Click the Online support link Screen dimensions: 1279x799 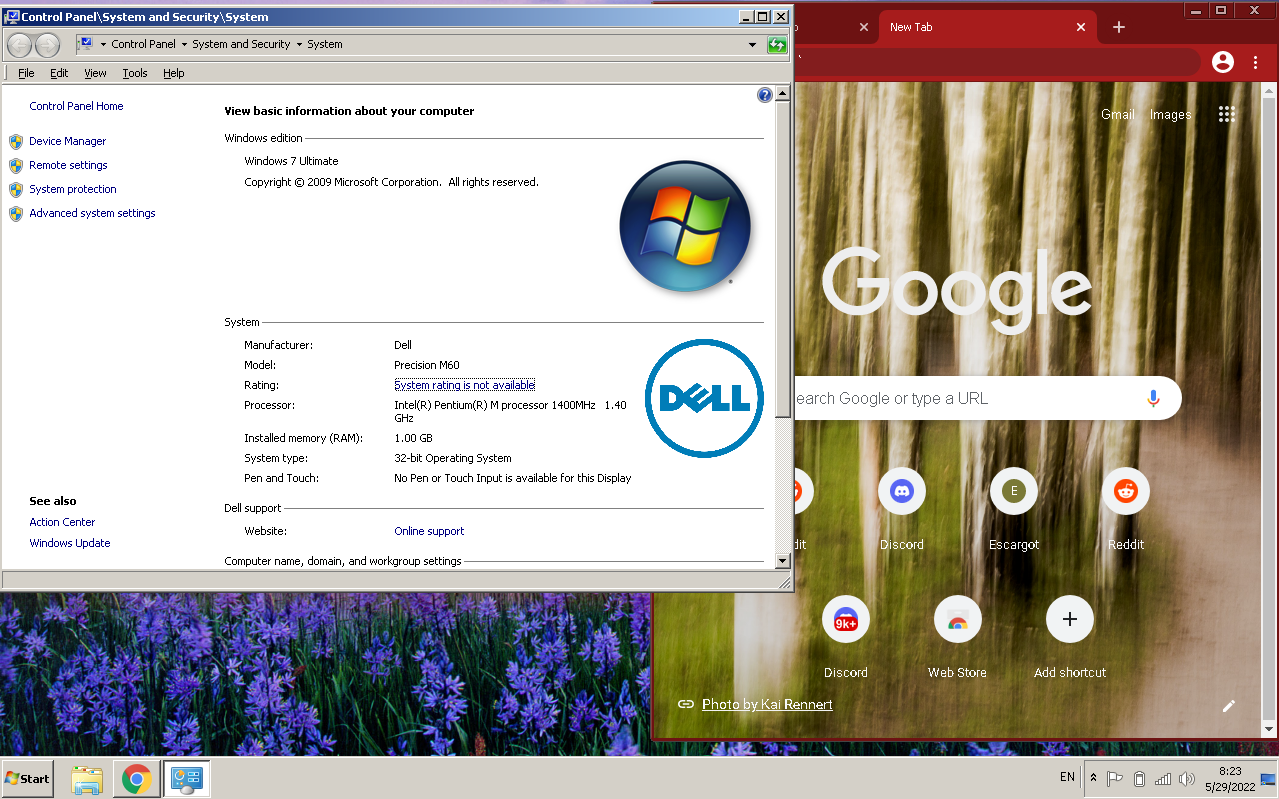pos(428,531)
